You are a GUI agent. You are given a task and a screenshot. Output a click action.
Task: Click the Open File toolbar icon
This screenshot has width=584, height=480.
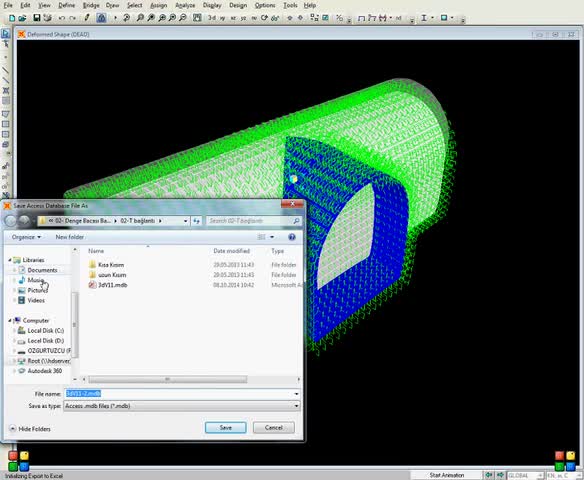tap(22, 18)
